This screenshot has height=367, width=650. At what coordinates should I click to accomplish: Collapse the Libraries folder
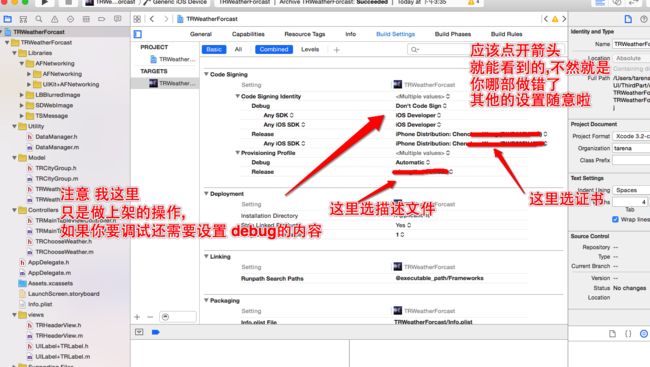(15, 53)
